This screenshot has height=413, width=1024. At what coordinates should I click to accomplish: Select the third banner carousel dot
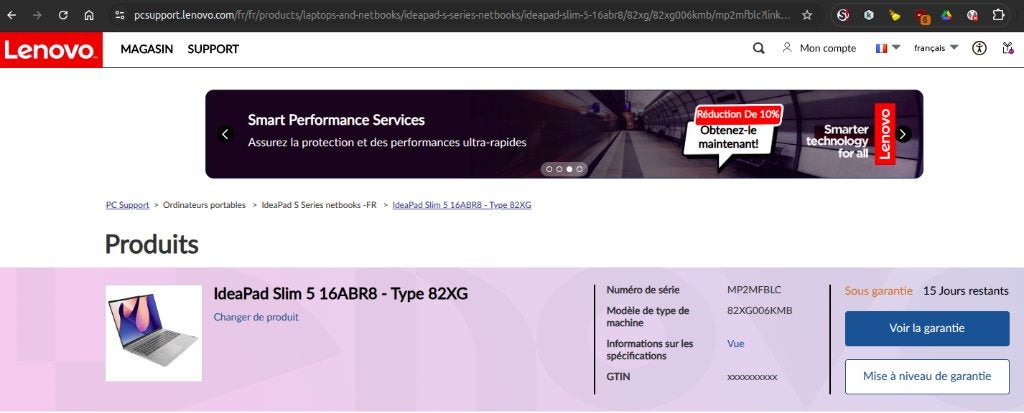click(569, 169)
